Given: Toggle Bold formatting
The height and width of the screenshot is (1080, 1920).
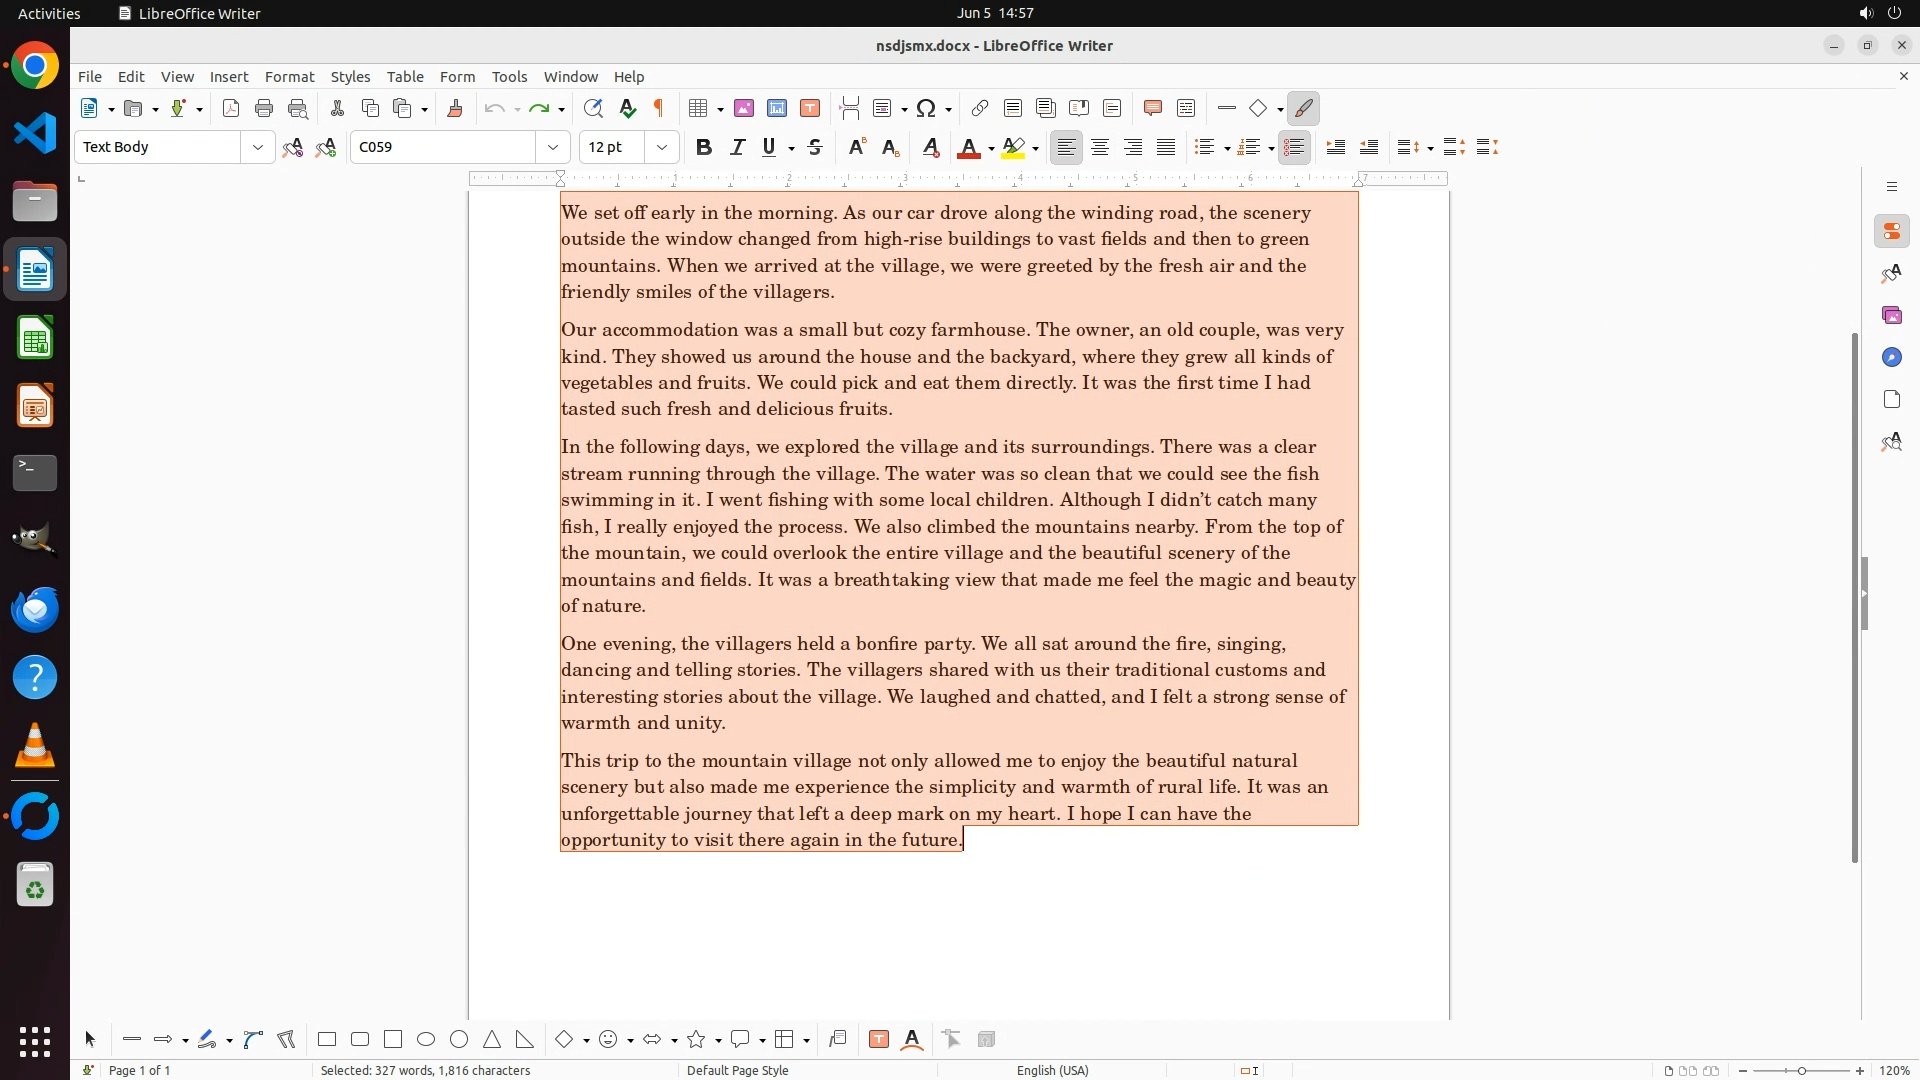Looking at the screenshot, I should click(704, 148).
